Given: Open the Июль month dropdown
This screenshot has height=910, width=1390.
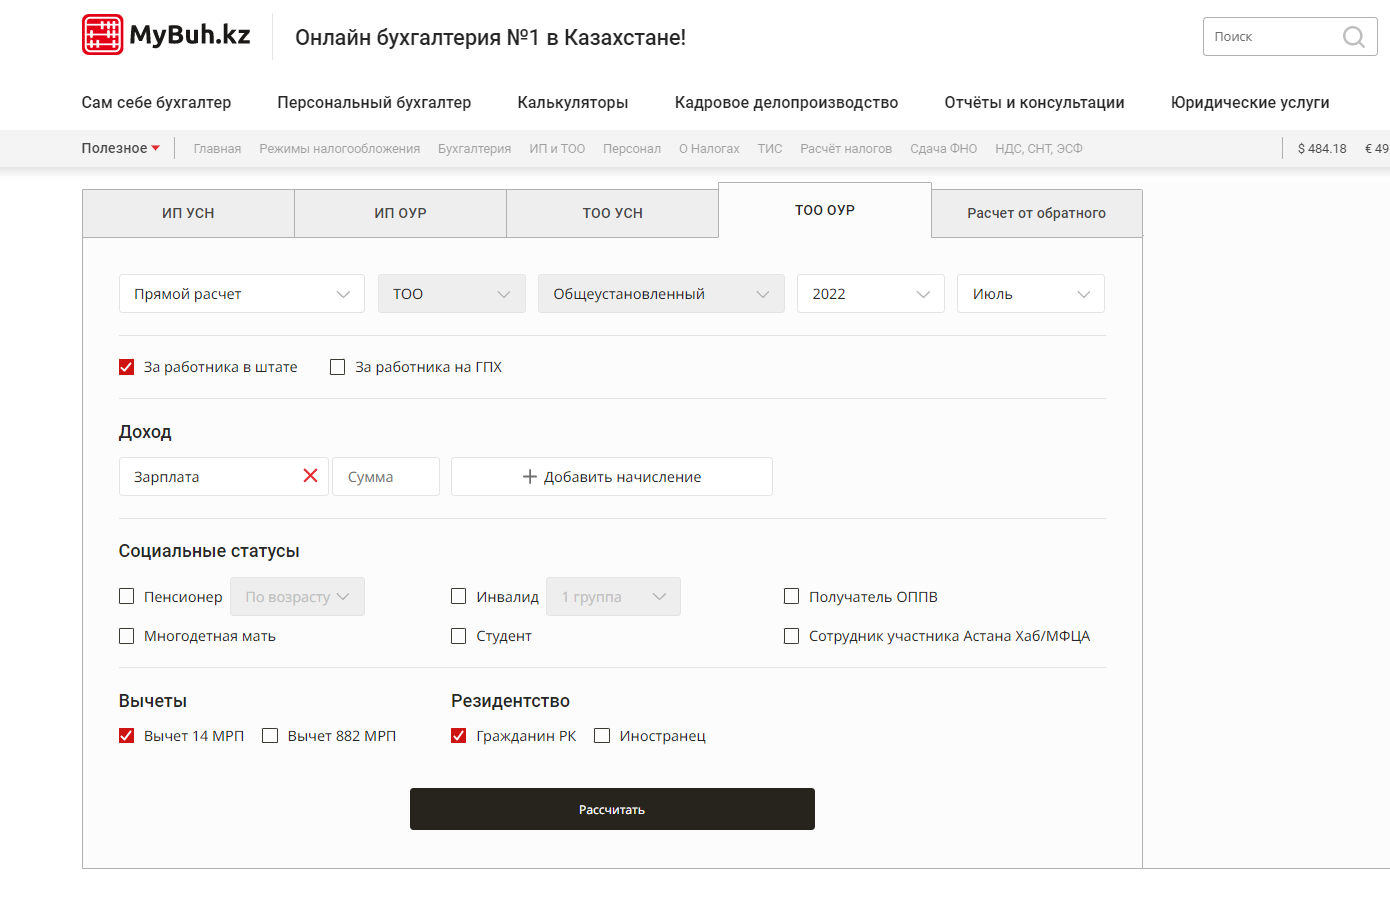Looking at the screenshot, I should 1031,294.
